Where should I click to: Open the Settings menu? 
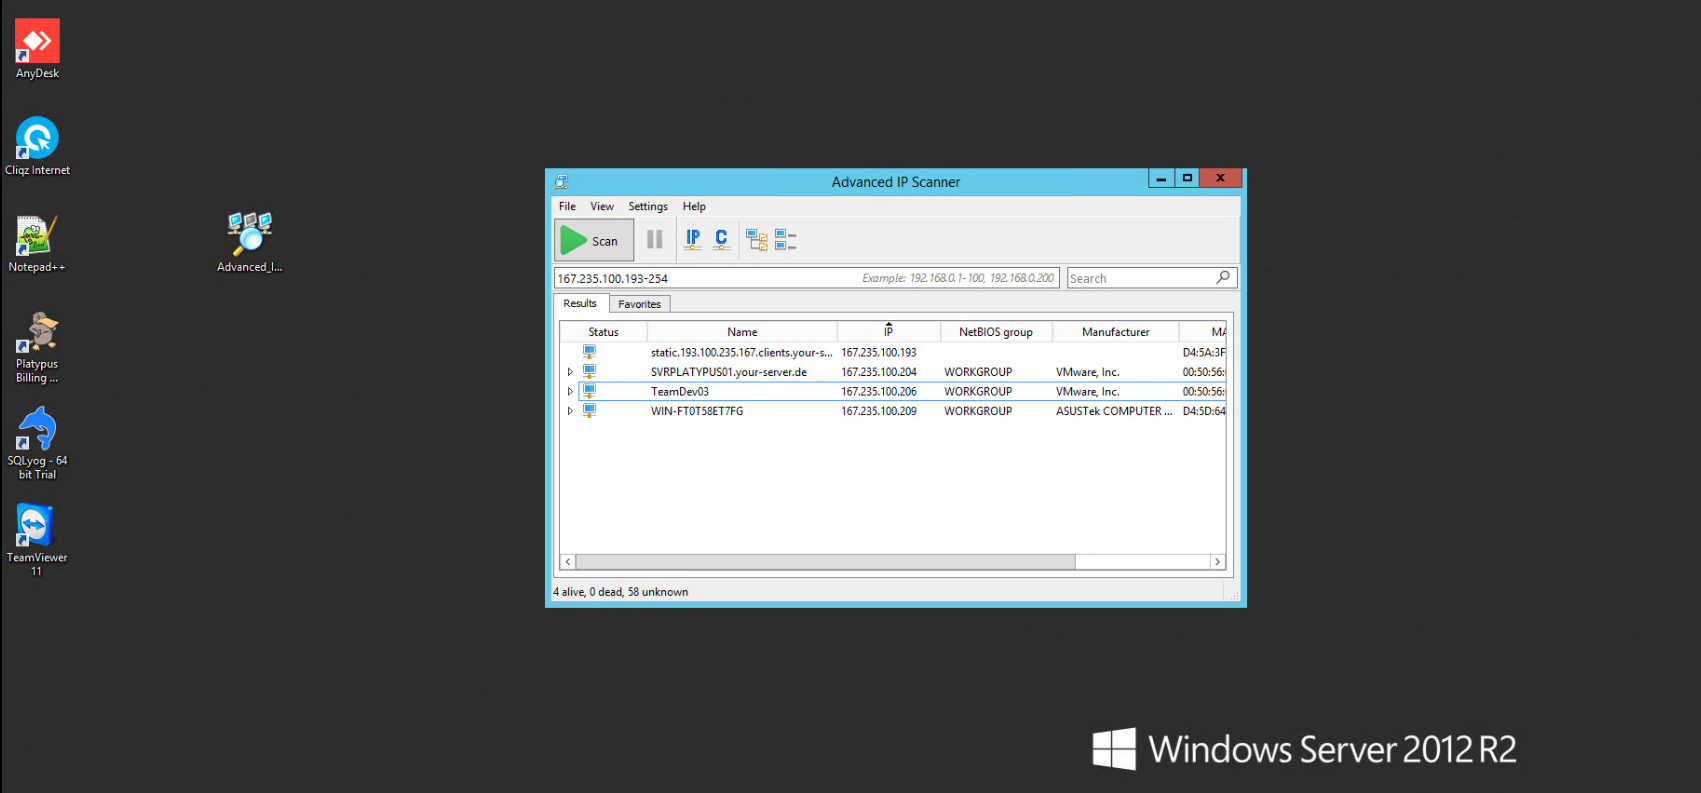(648, 206)
